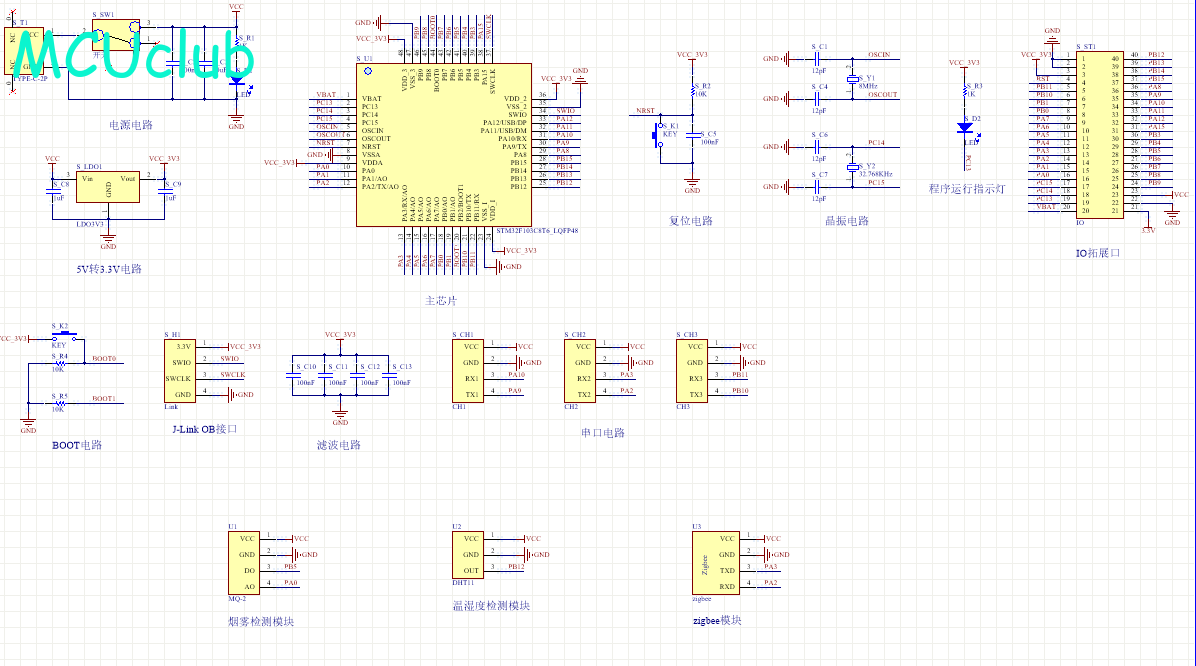
Task: Click the S_LDO1 voltage regulator component
Action: pyautogui.click(x=108, y=187)
